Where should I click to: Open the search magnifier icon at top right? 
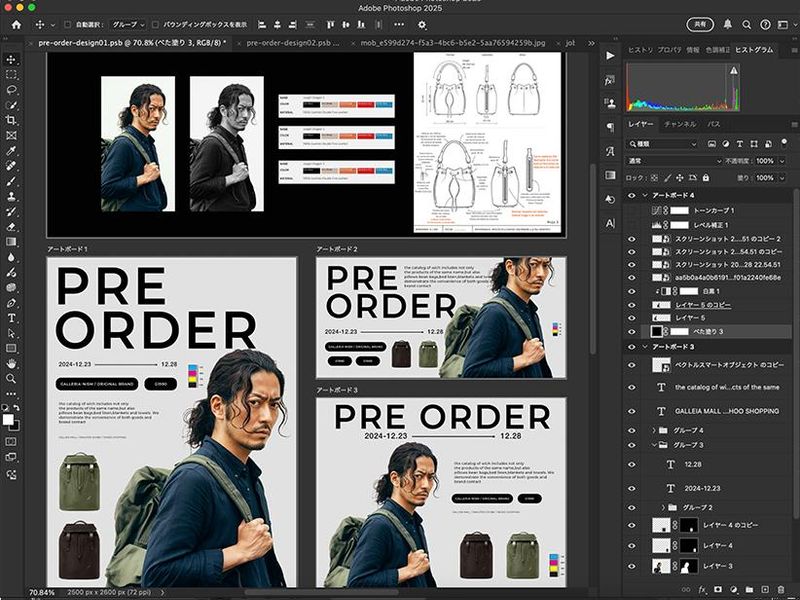747,24
